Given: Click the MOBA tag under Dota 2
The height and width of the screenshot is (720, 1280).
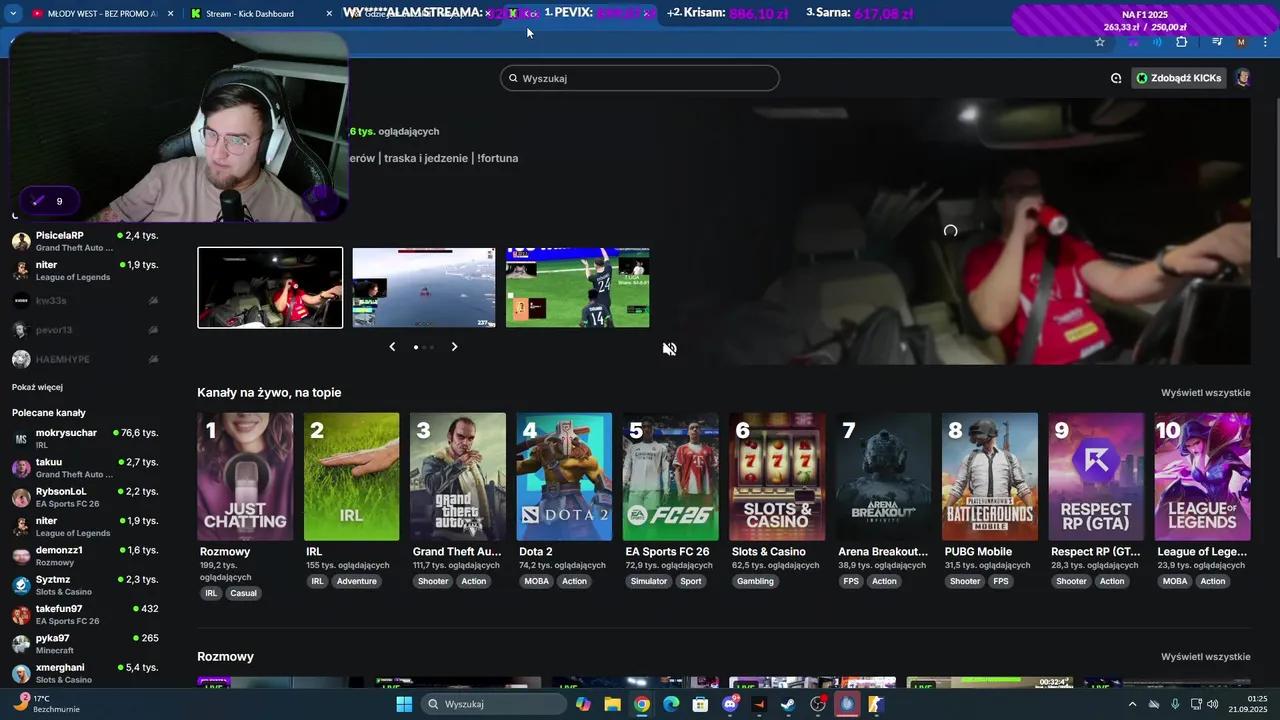Looking at the screenshot, I should (537, 581).
